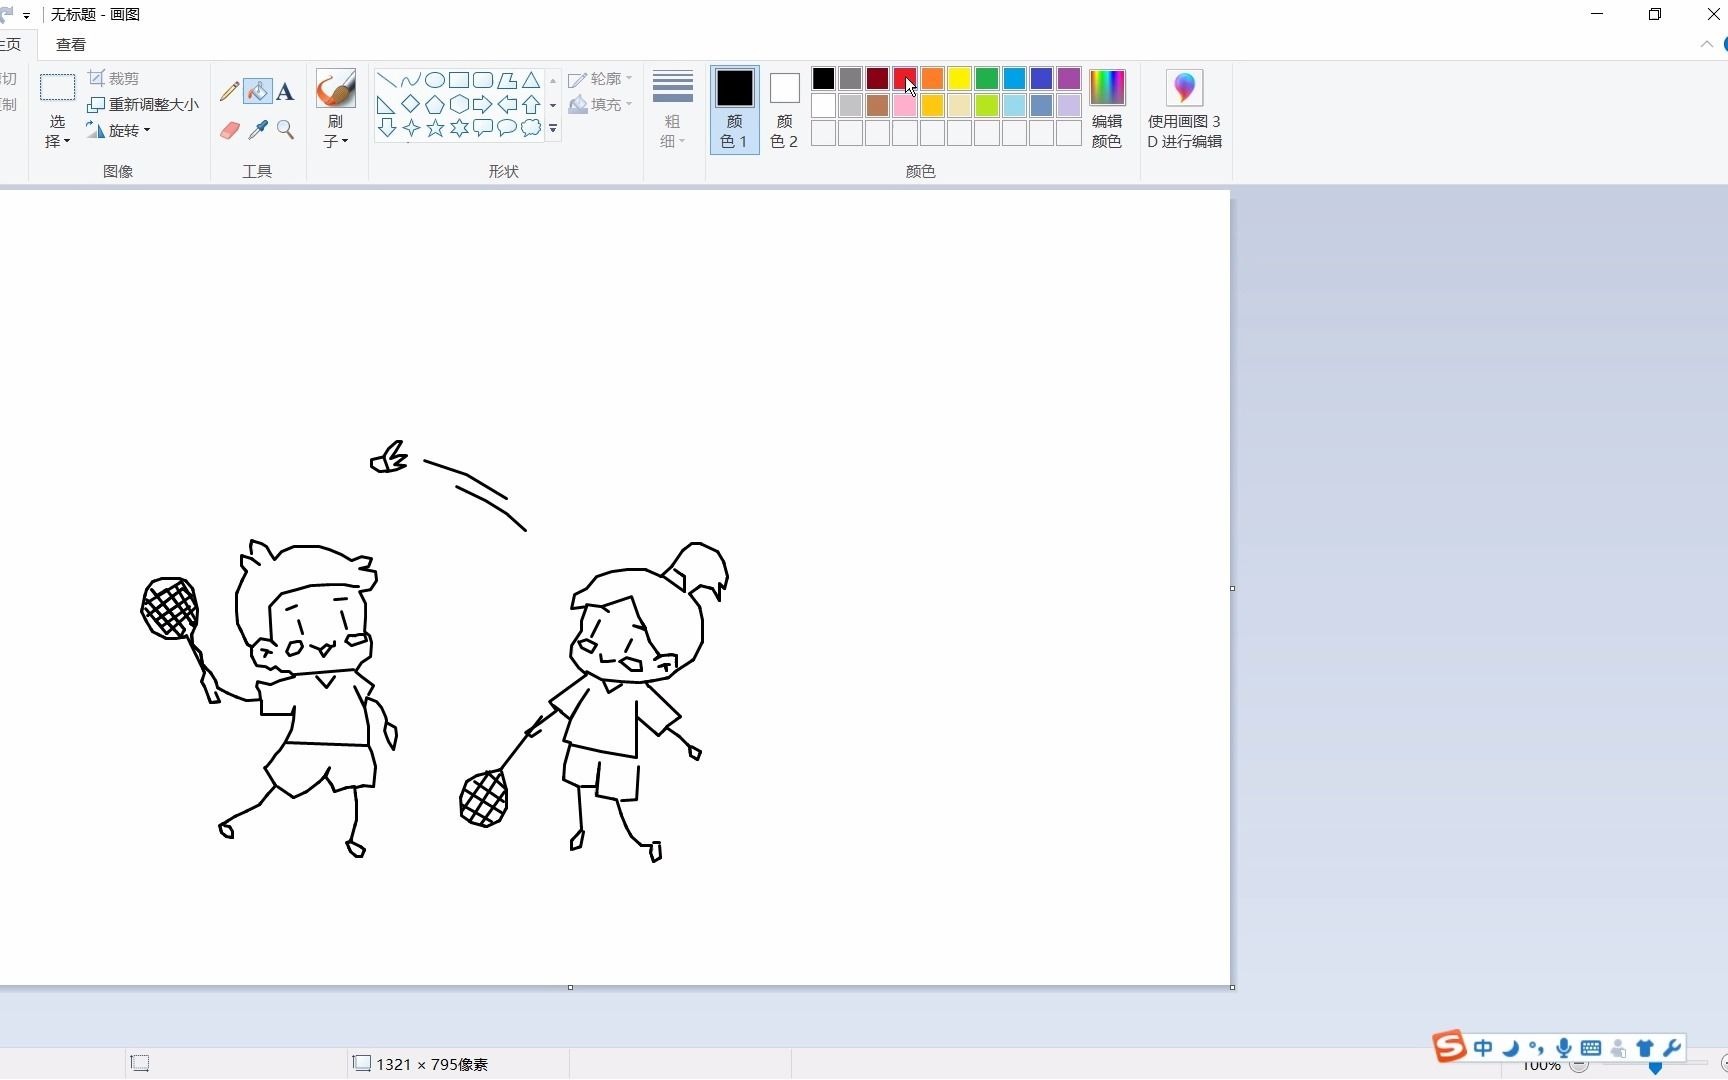This screenshot has width=1728, height=1080.
Task: Choose the Rounded rectangle shape
Action: coord(483,80)
